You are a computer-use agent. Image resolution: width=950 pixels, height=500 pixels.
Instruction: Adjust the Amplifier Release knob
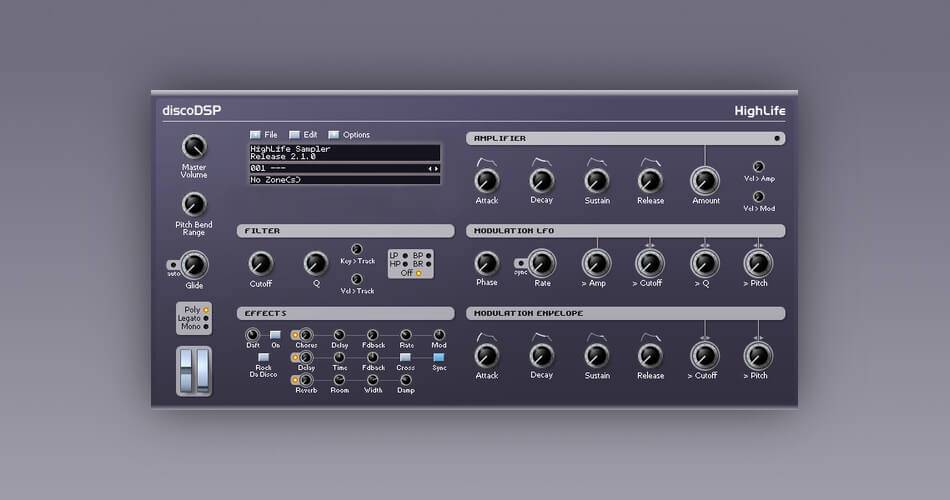[650, 181]
